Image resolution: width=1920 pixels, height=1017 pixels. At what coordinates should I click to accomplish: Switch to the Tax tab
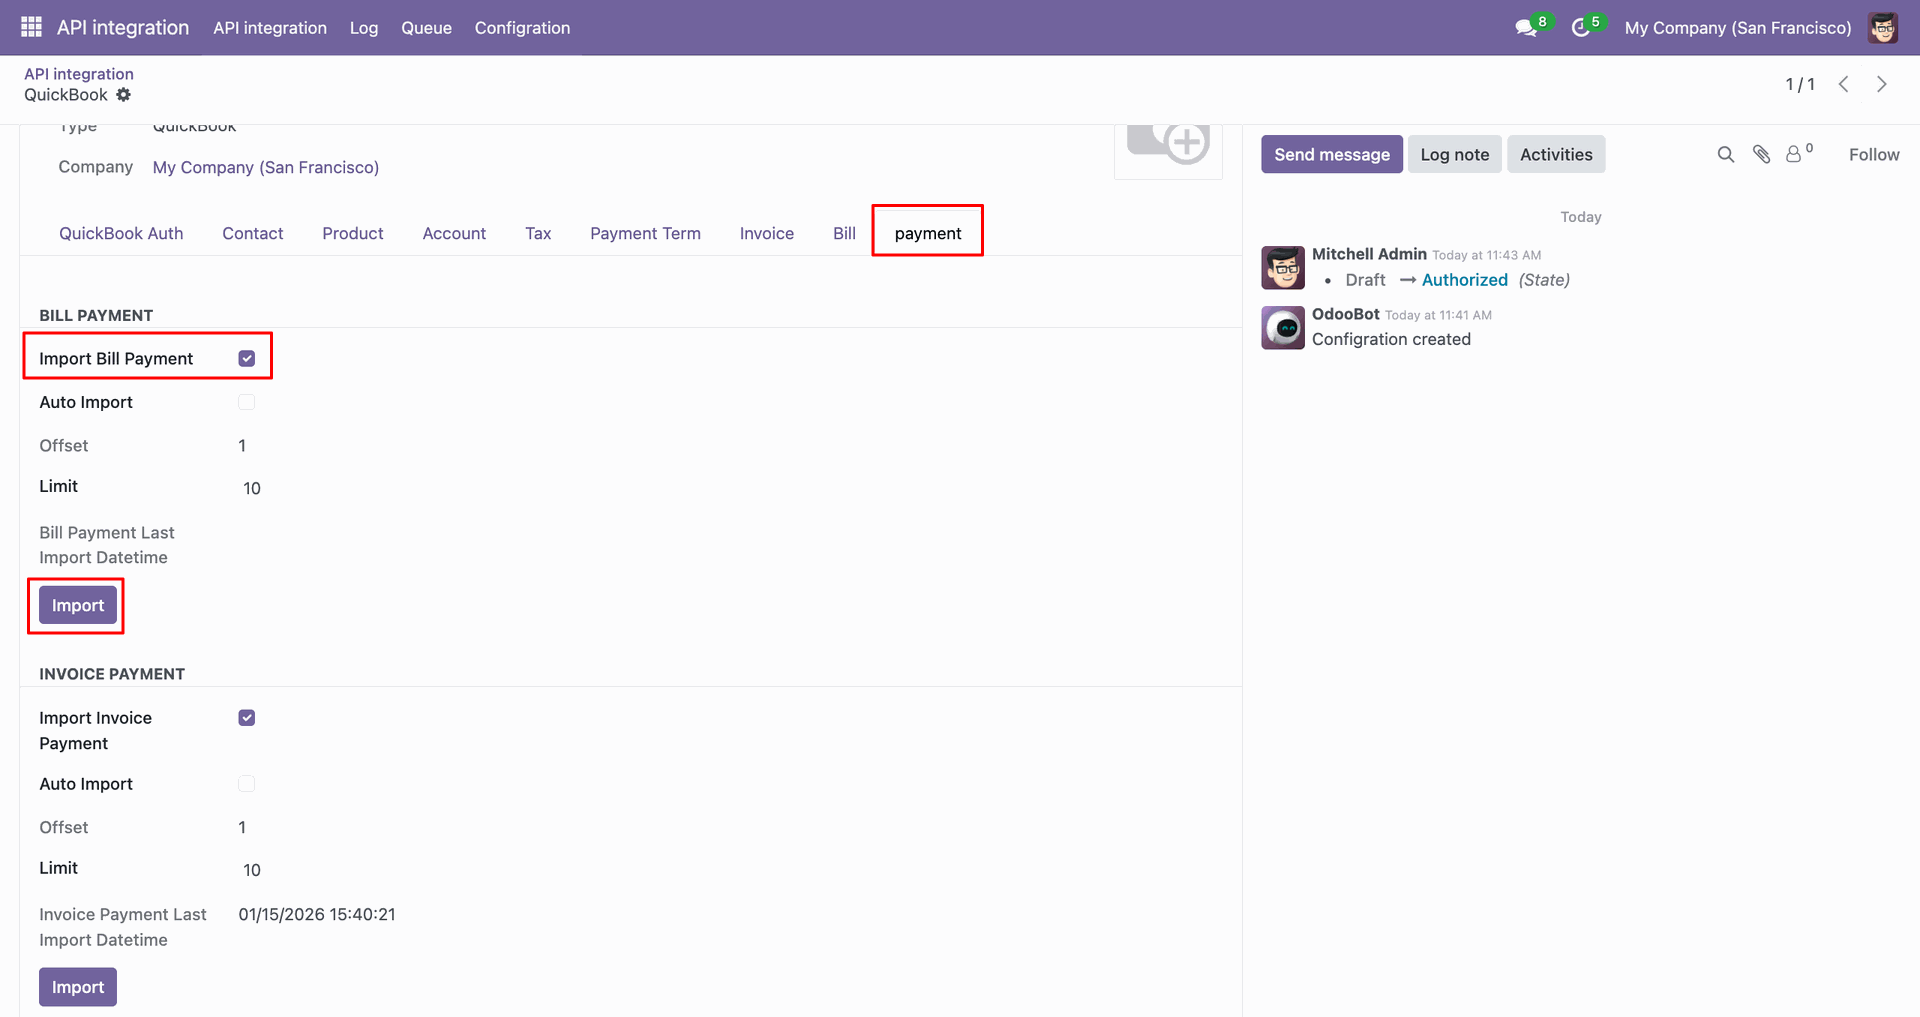coord(538,233)
